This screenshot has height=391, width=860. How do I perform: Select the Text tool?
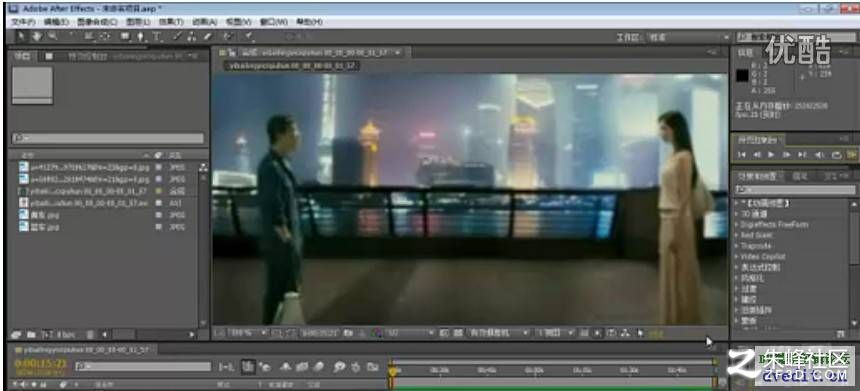click(157, 37)
